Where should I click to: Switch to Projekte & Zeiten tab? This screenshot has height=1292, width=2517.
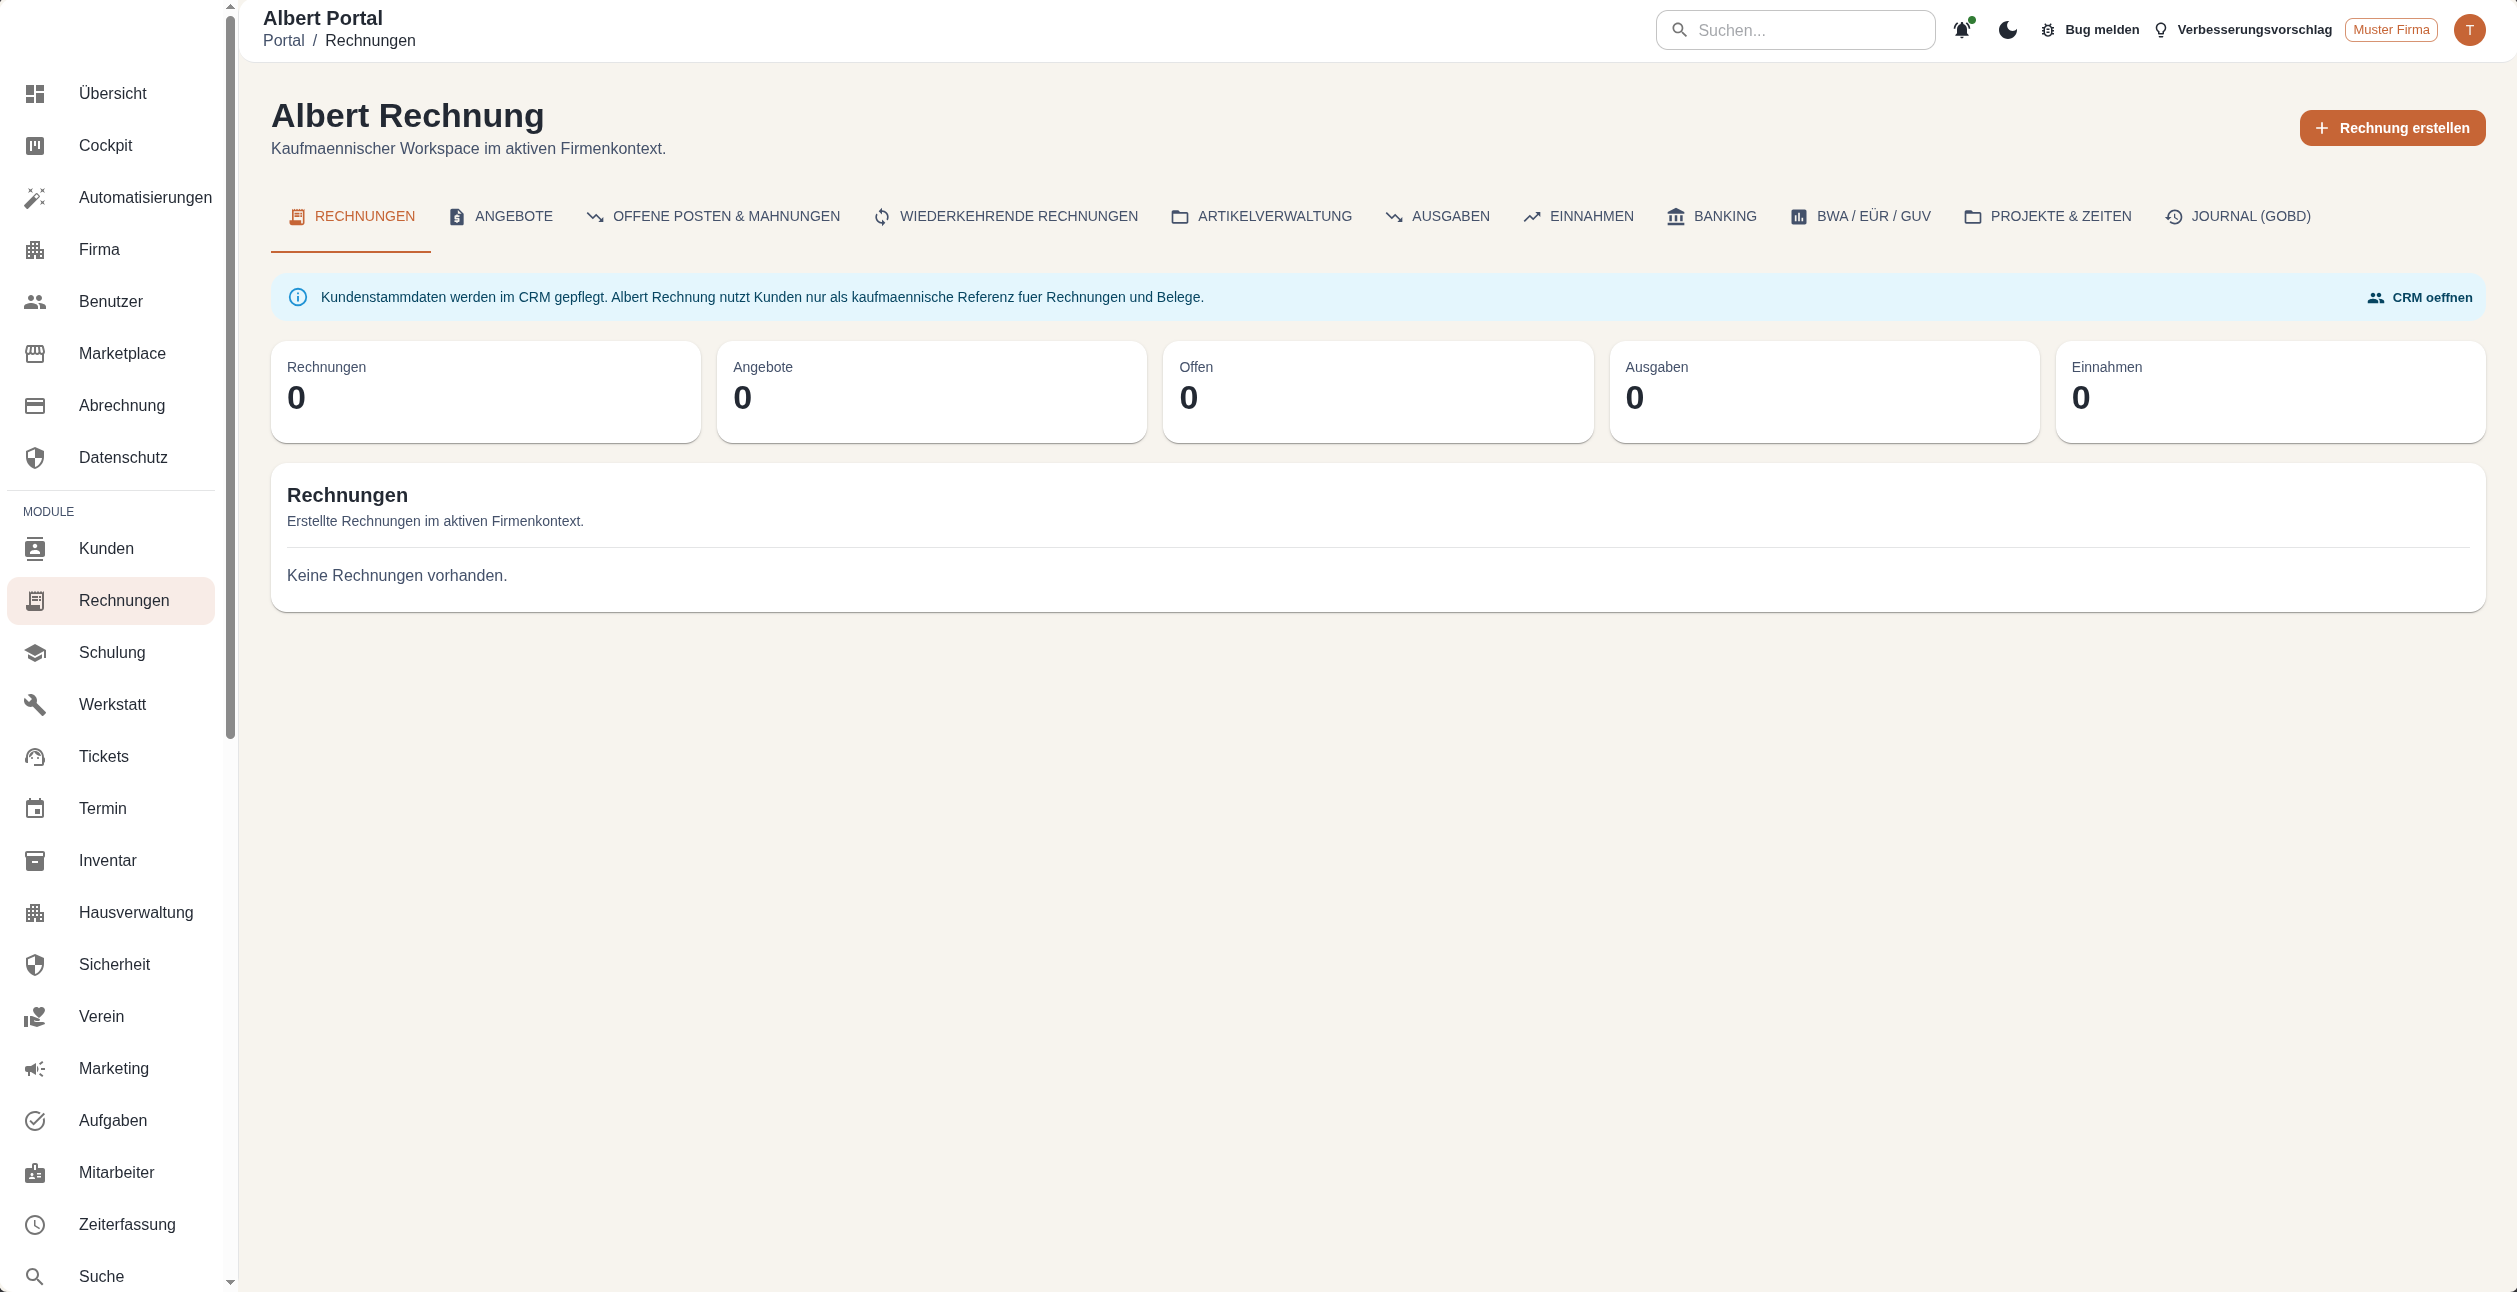tap(2047, 217)
